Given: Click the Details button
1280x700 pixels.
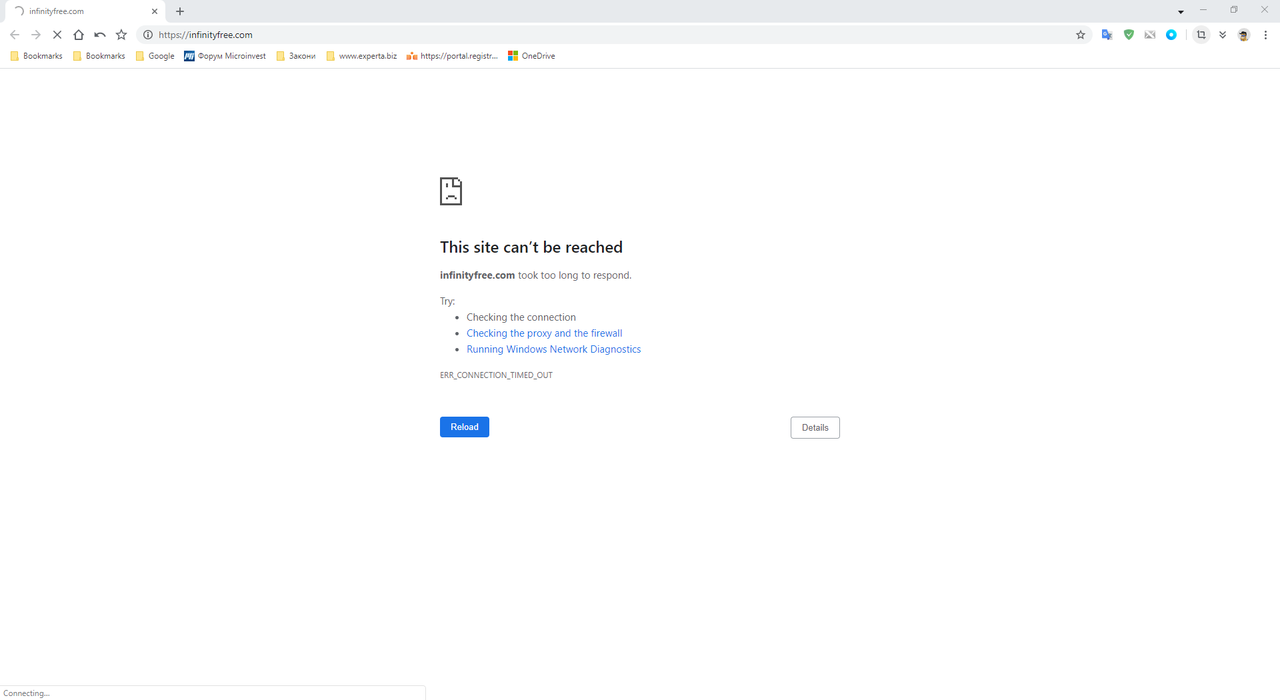Looking at the screenshot, I should pyautogui.click(x=815, y=427).
